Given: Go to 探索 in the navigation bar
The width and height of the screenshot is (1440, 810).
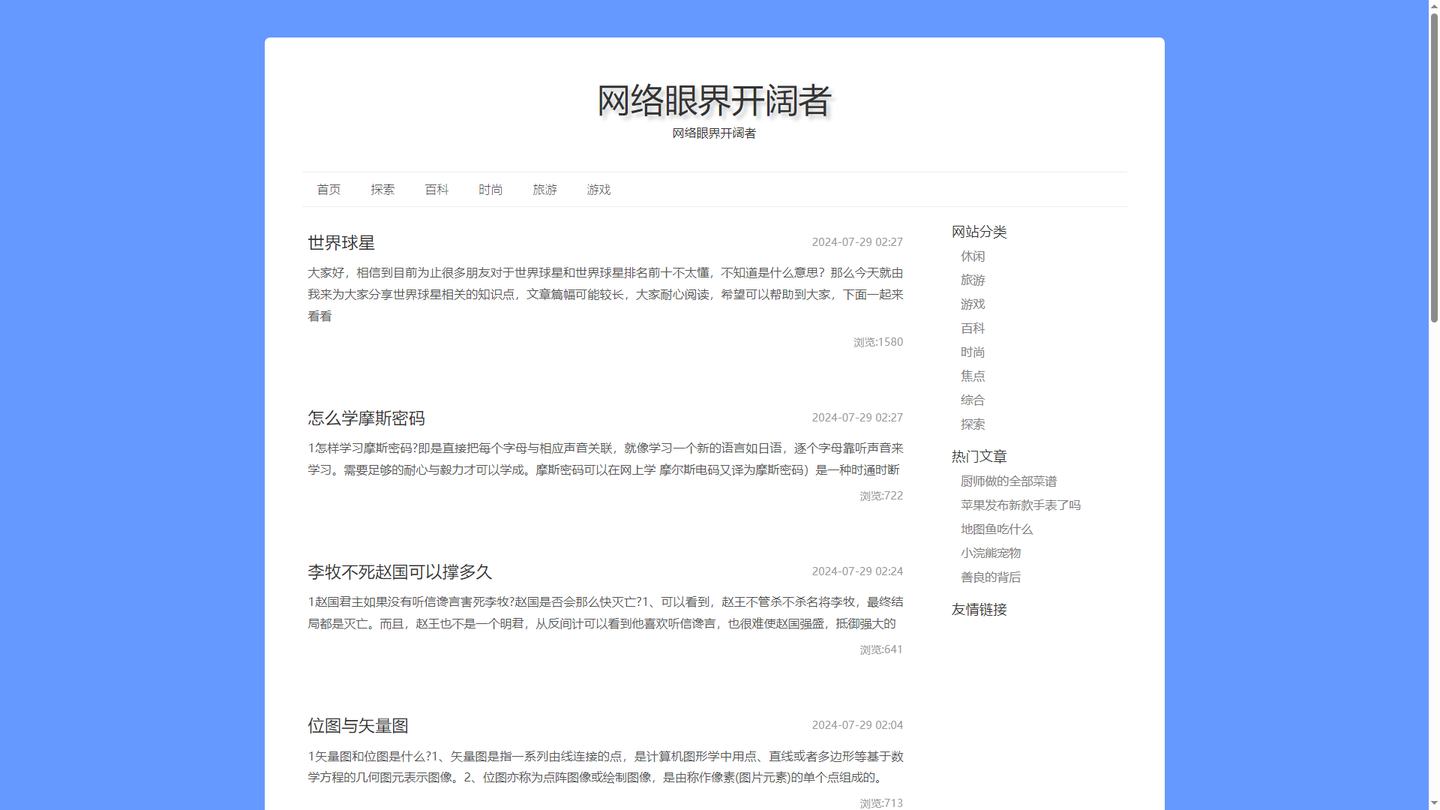Looking at the screenshot, I should click(x=383, y=189).
